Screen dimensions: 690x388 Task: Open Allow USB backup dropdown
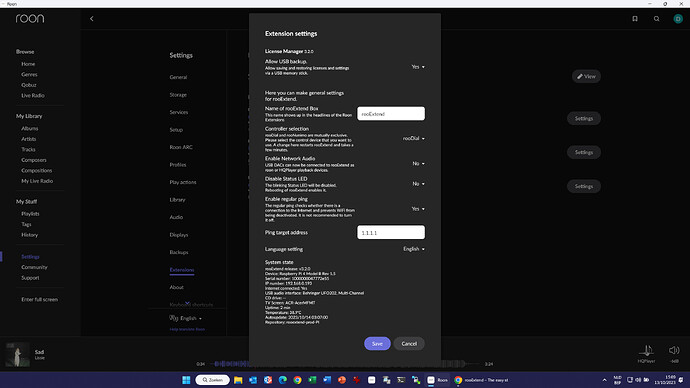tap(418, 67)
